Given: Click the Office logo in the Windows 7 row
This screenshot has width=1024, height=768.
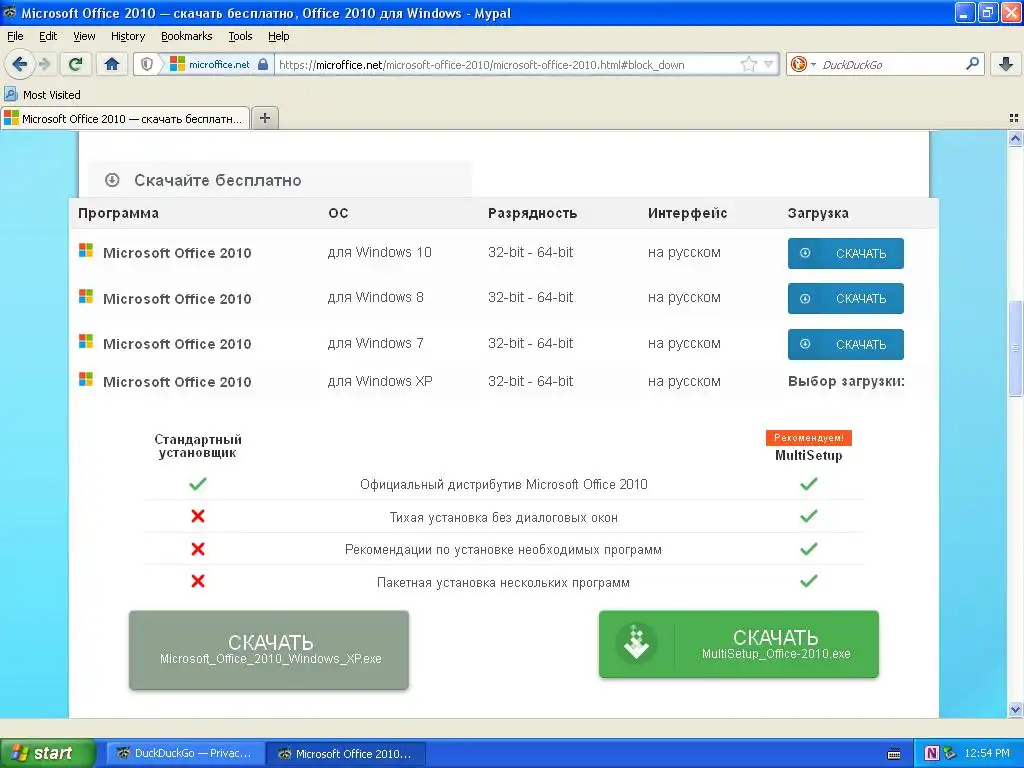Looking at the screenshot, I should click(x=86, y=342).
